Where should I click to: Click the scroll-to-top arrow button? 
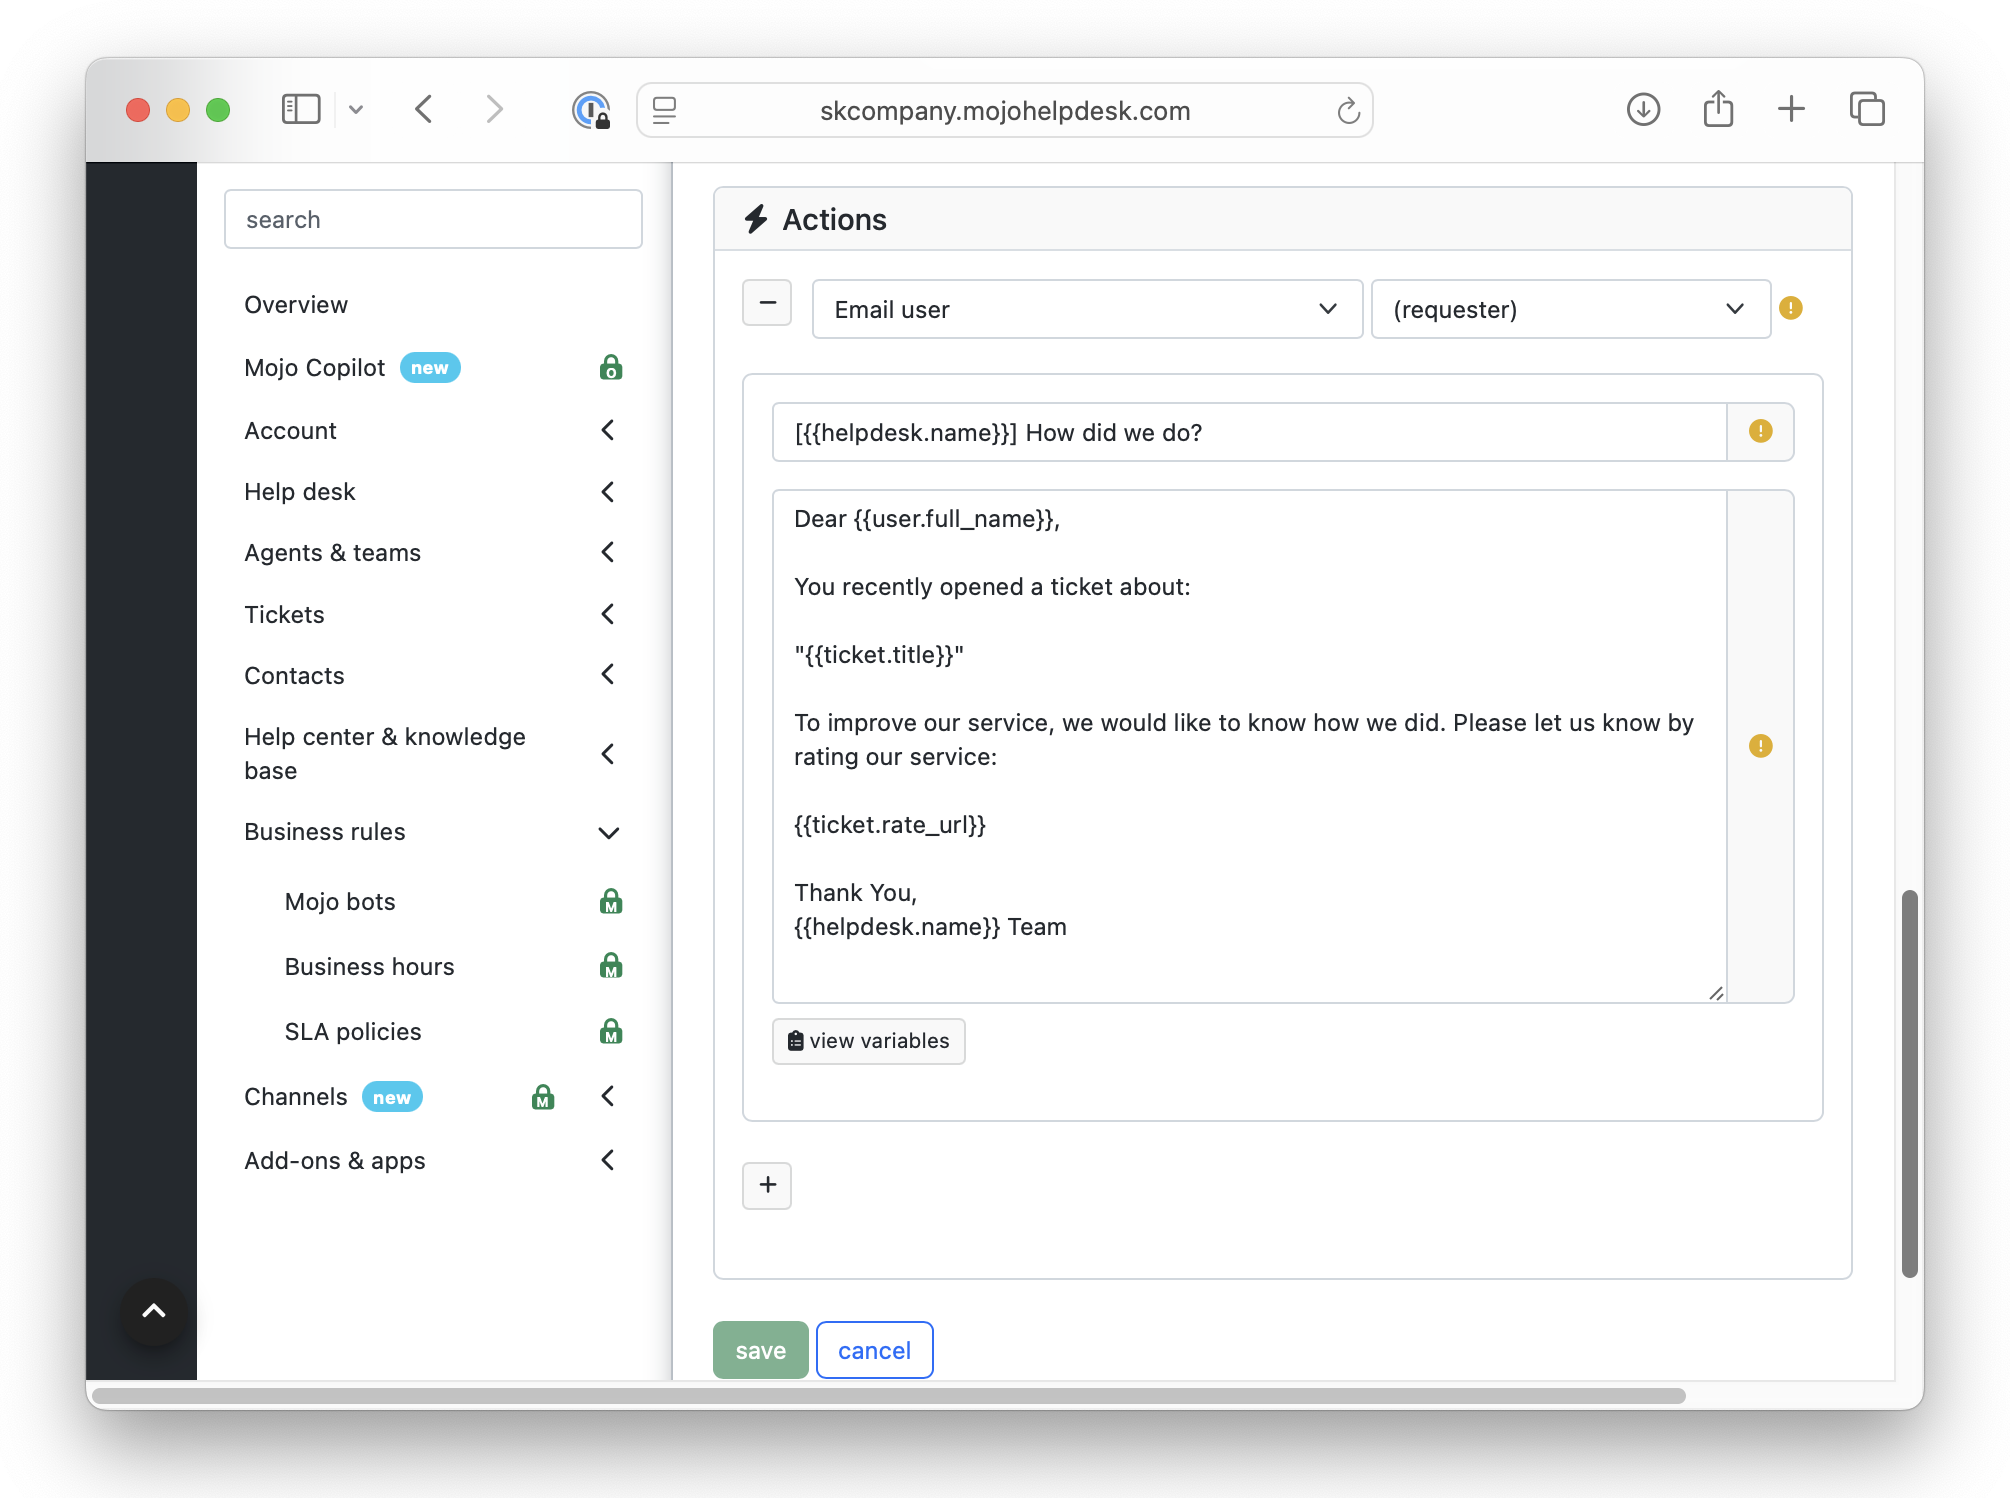(x=153, y=1311)
